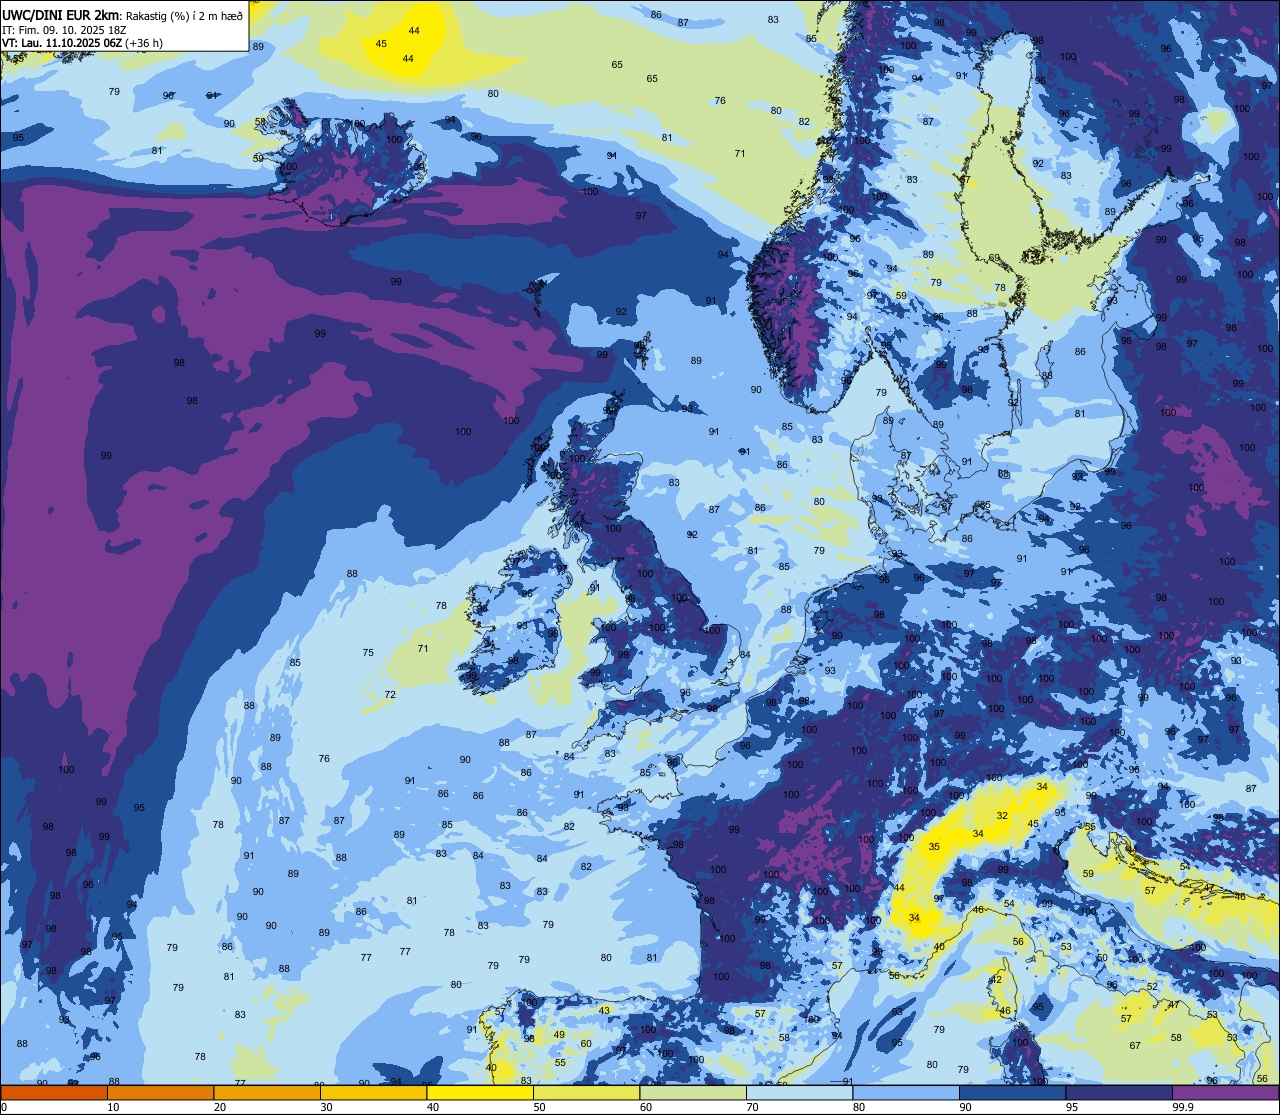
Task: Click the legend tick label '99.9'
Action: (1184, 1107)
